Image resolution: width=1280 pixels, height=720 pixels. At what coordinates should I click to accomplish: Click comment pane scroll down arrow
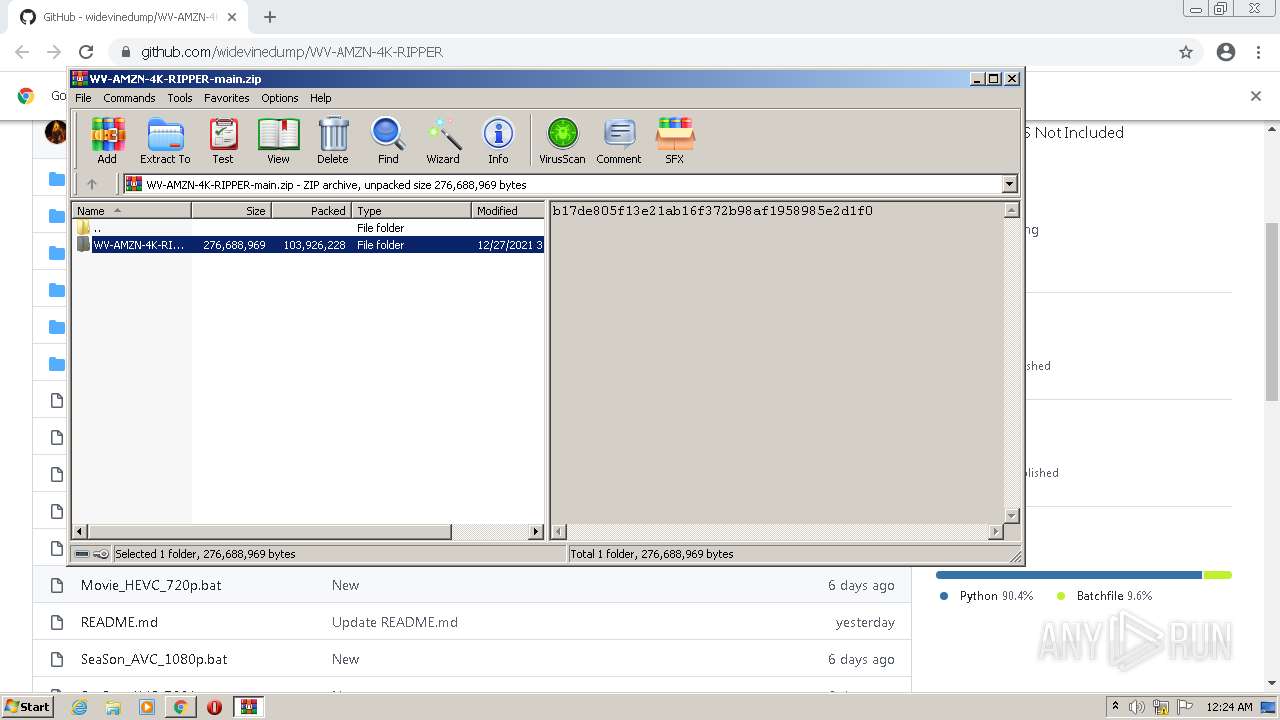pyautogui.click(x=1011, y=516)
